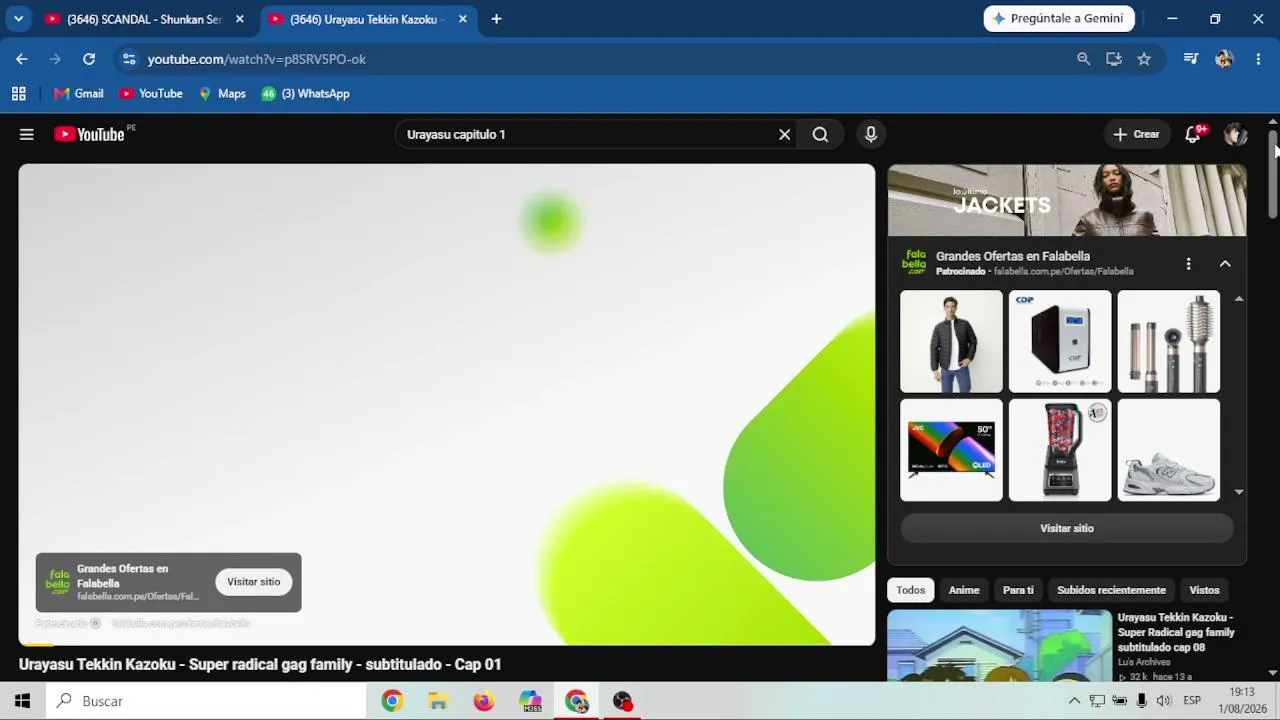Show hidden system tray icons
The height and width of the screenshot is (720, 1280).
(x=1074, y=701)
